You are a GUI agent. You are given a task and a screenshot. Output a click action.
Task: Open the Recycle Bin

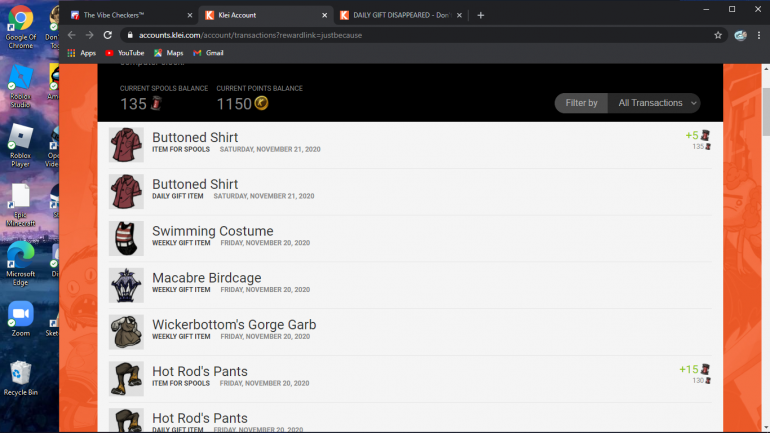point(21,378)
